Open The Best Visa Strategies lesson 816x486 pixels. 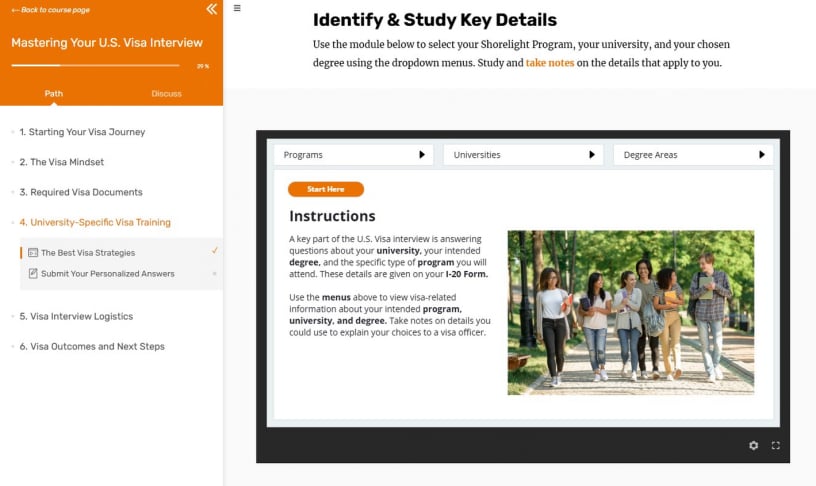coord(88,253)
